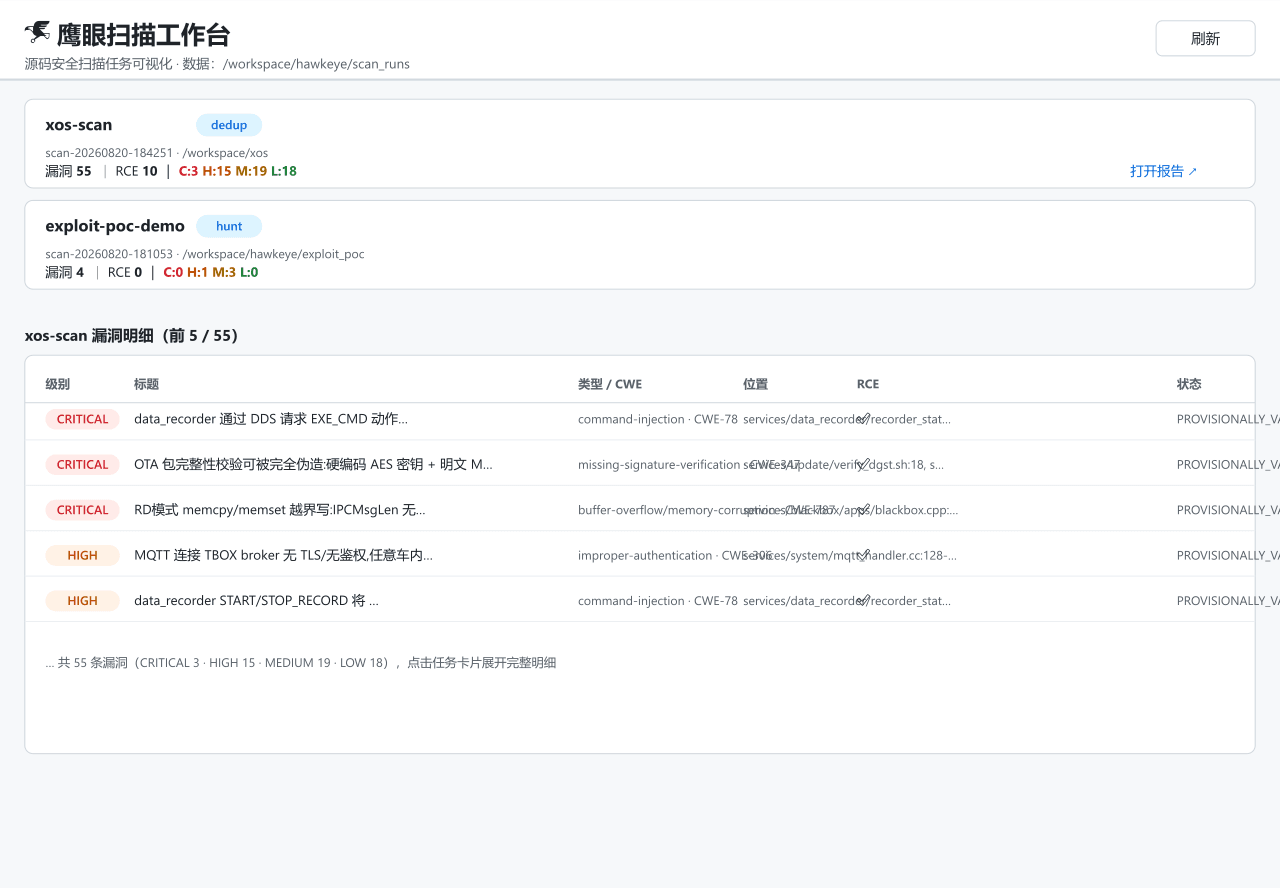Viewport: 1280px width, 888px height.
Task: Click the L:18 low count
Action: pos(284,171)
